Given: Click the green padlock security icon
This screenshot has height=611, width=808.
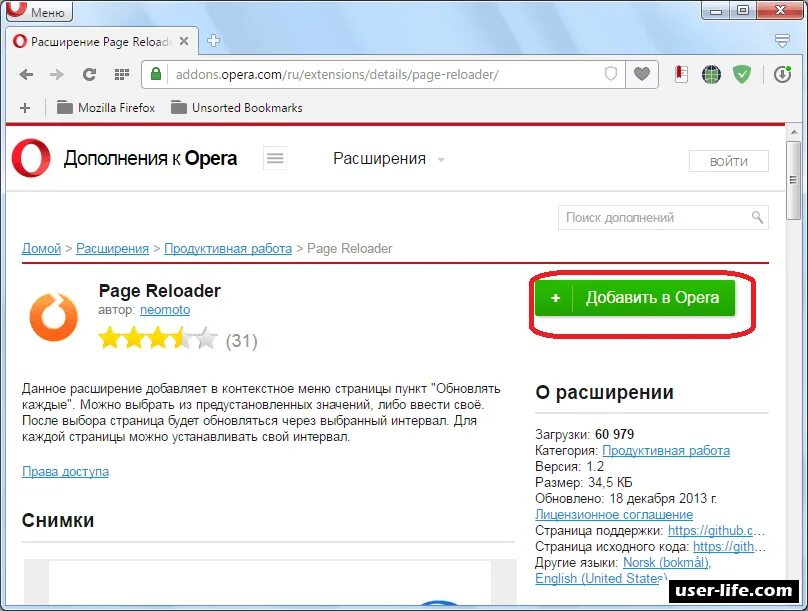Looking at the screenshot, I should 156,74.
